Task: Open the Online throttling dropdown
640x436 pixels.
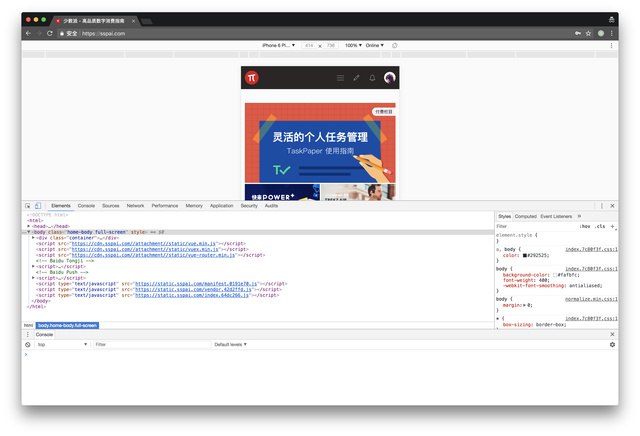Action: [375, 45]
